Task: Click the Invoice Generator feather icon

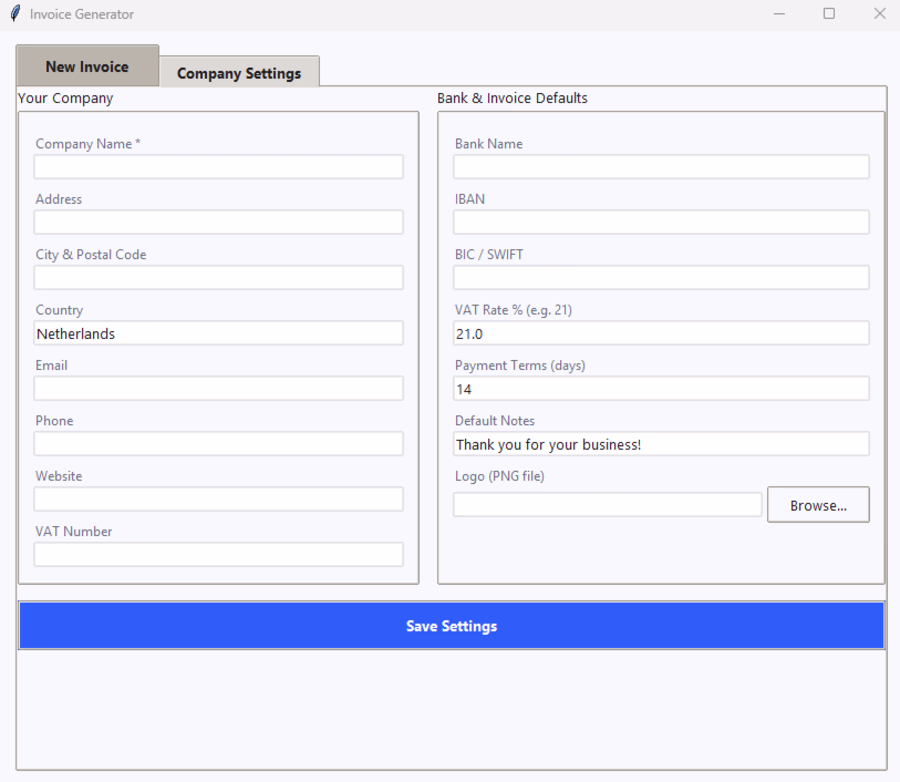Action: [x=15, y=13]
